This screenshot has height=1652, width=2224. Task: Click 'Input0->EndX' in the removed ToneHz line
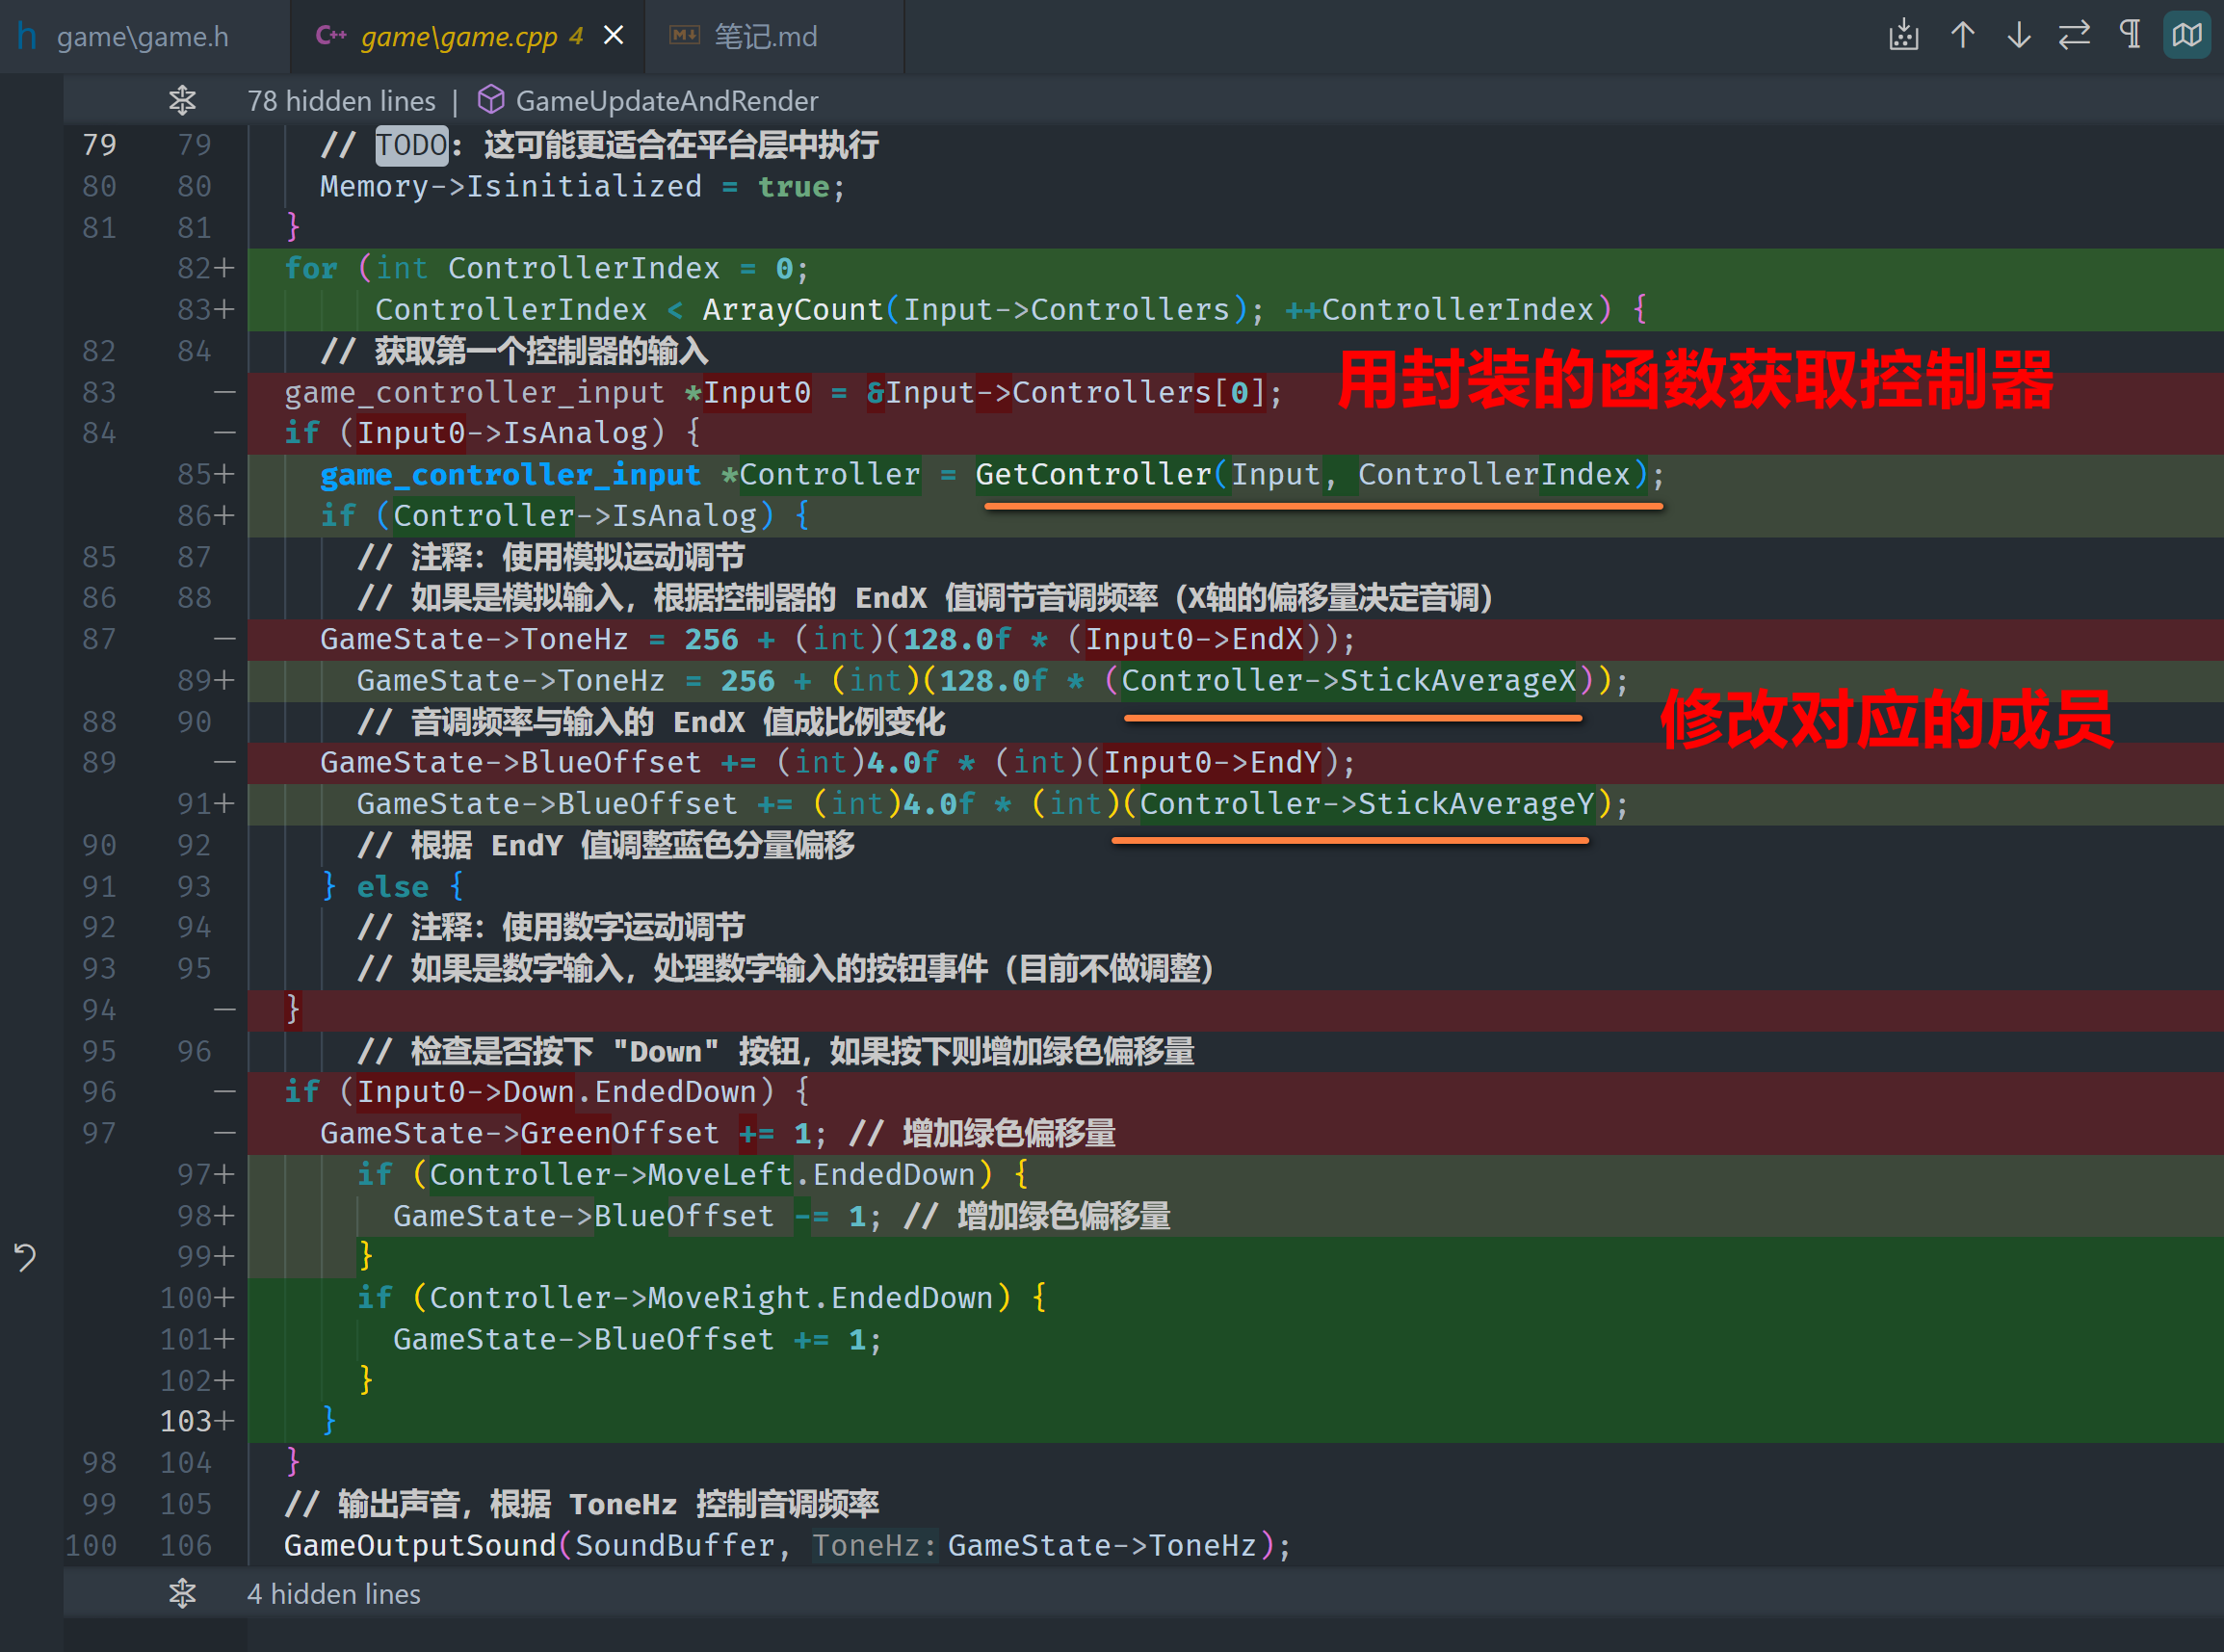tap(1194, 639)
